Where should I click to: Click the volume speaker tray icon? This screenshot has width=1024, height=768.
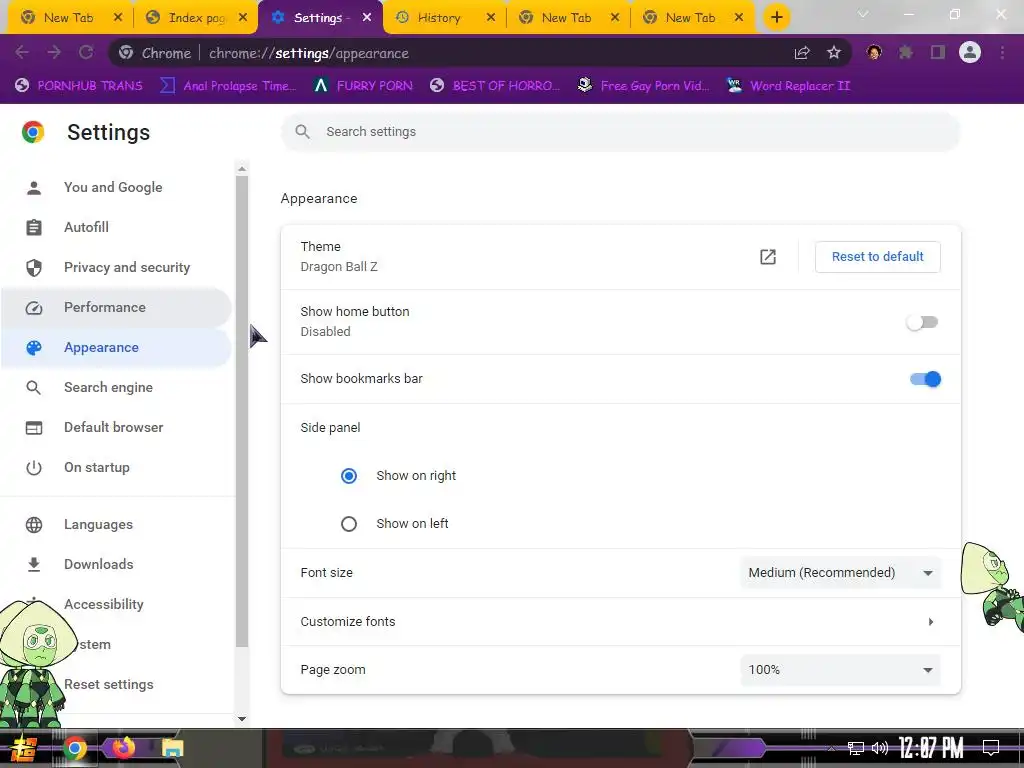click(880, 748)
